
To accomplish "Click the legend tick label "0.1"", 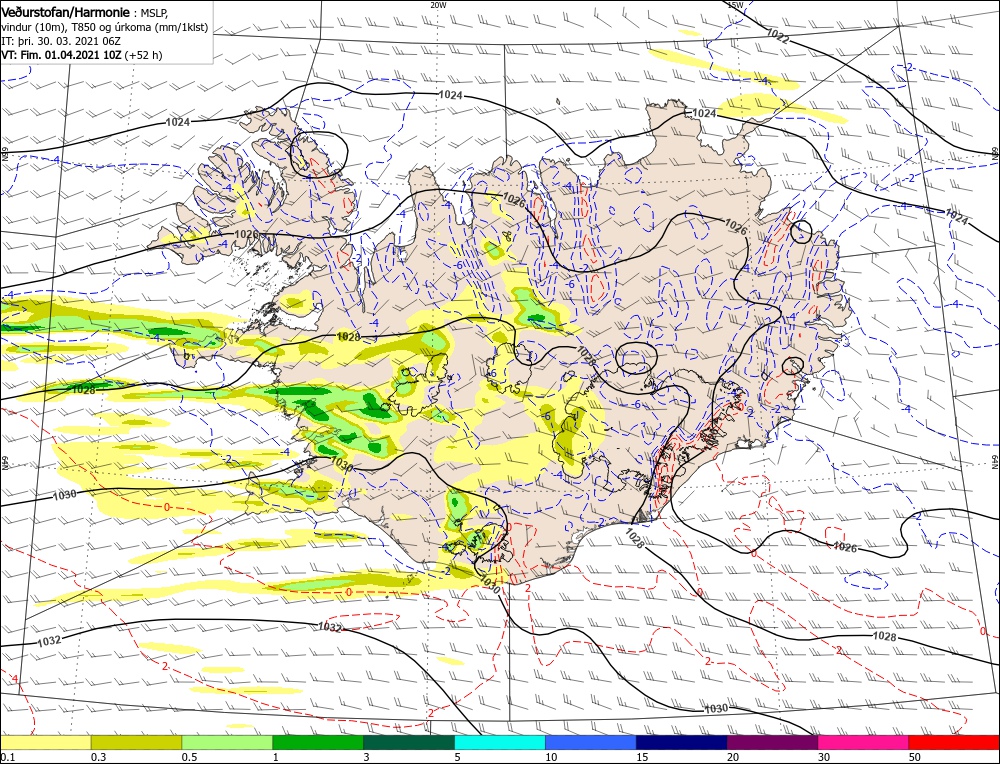I will tap(6, 757).
